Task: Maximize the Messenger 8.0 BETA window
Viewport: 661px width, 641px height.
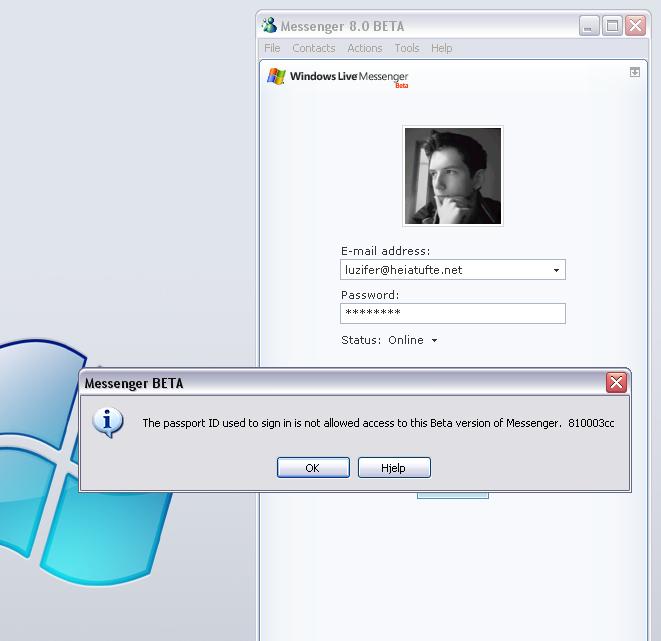Action: (x=612, y=26)
